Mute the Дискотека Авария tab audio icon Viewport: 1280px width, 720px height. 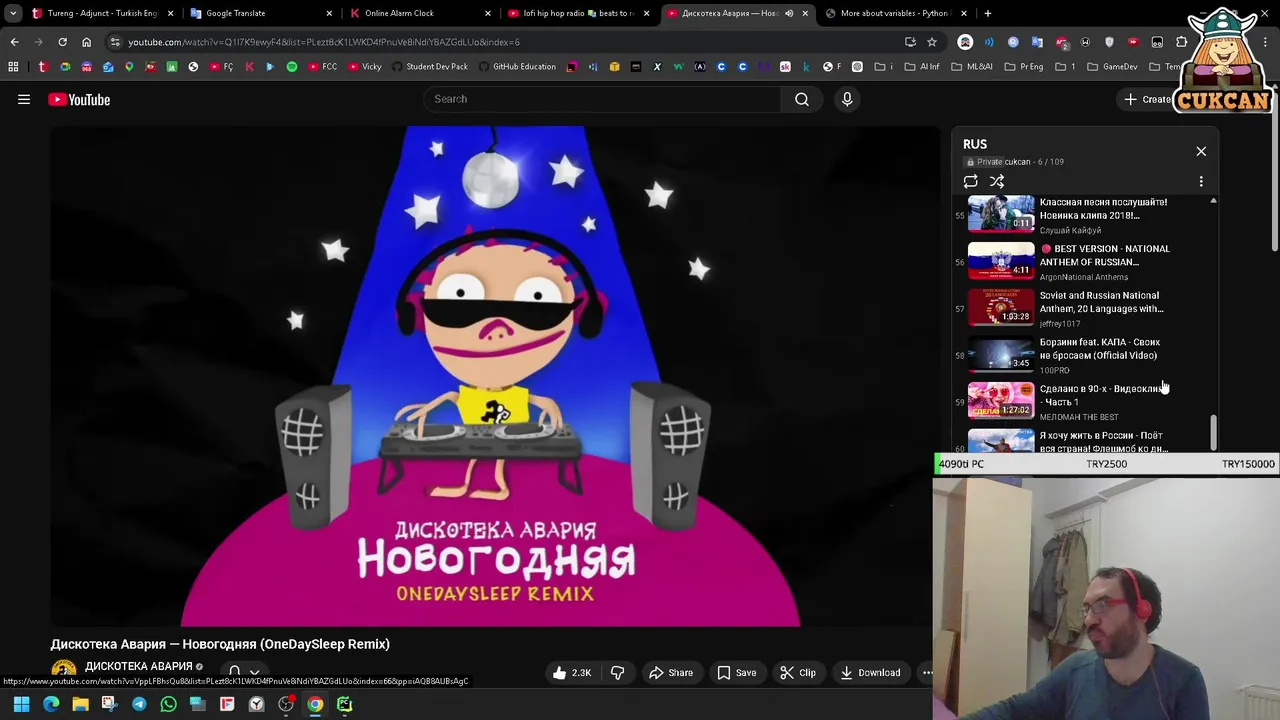[789, 13]
